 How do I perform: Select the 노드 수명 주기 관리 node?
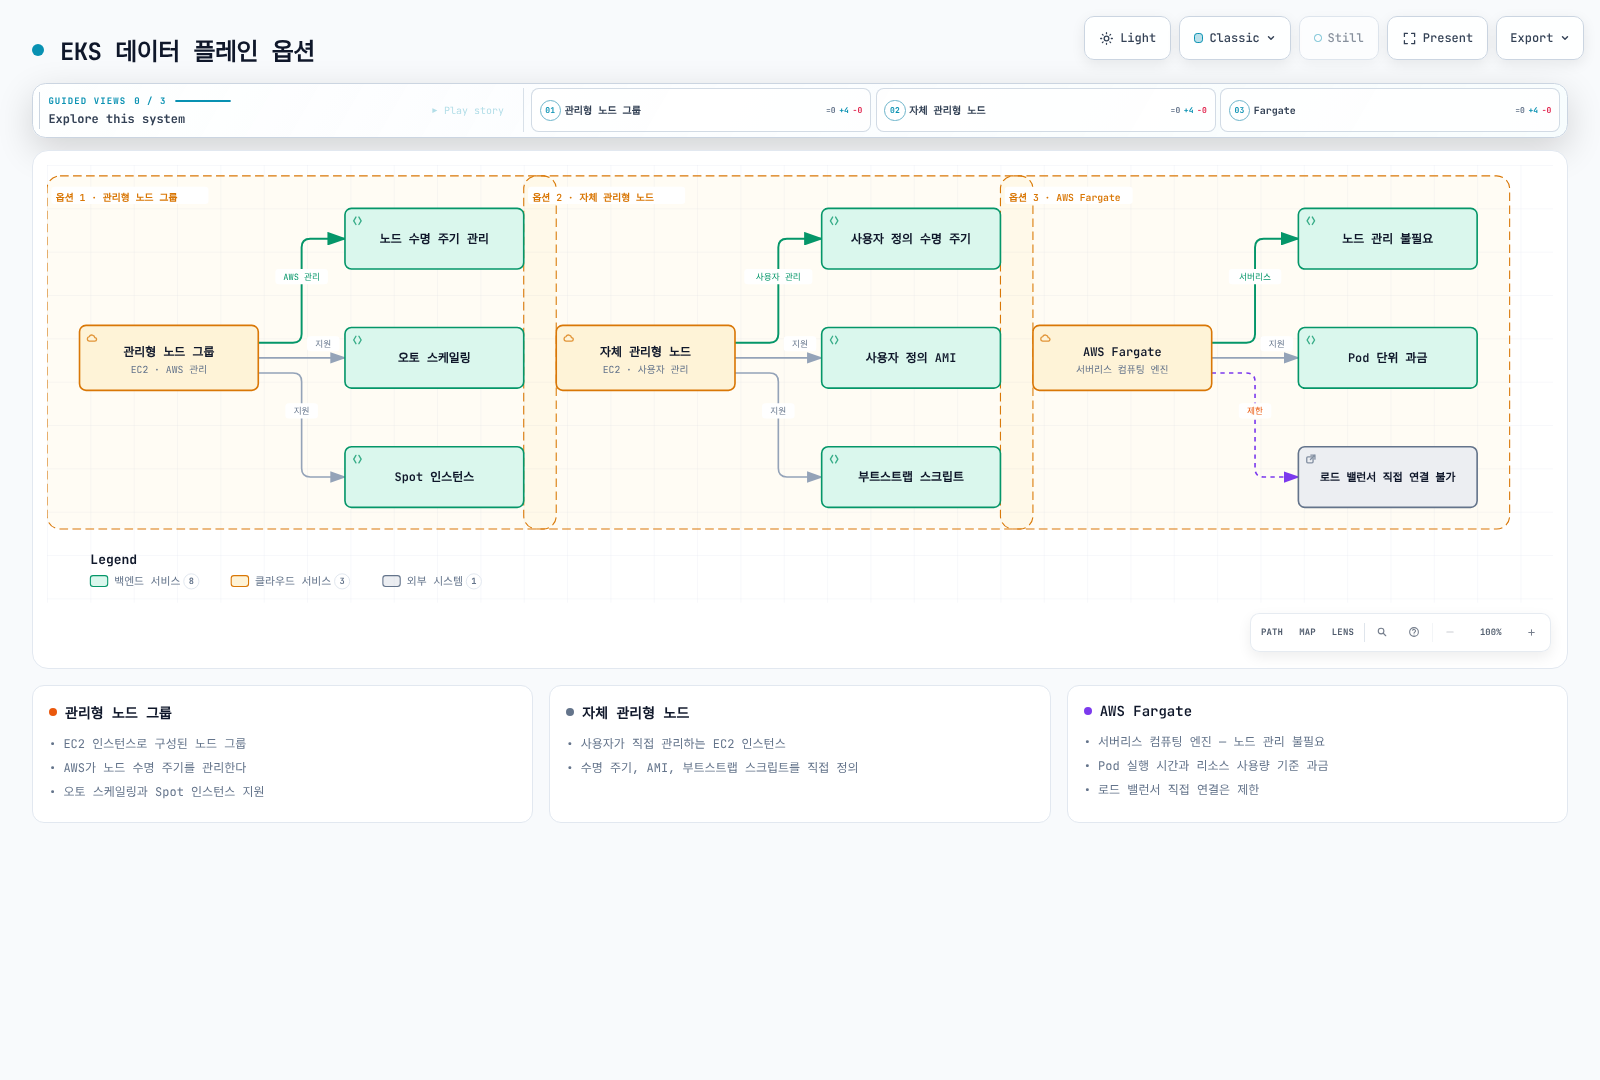(x=434, y=239)
